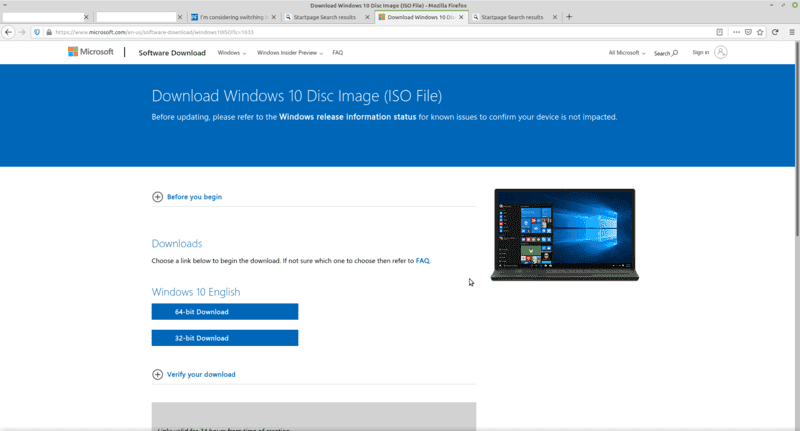This screenshot has width=800, height=431.
Task: Click the padlock site security icon
Action: tap(49, 32)
